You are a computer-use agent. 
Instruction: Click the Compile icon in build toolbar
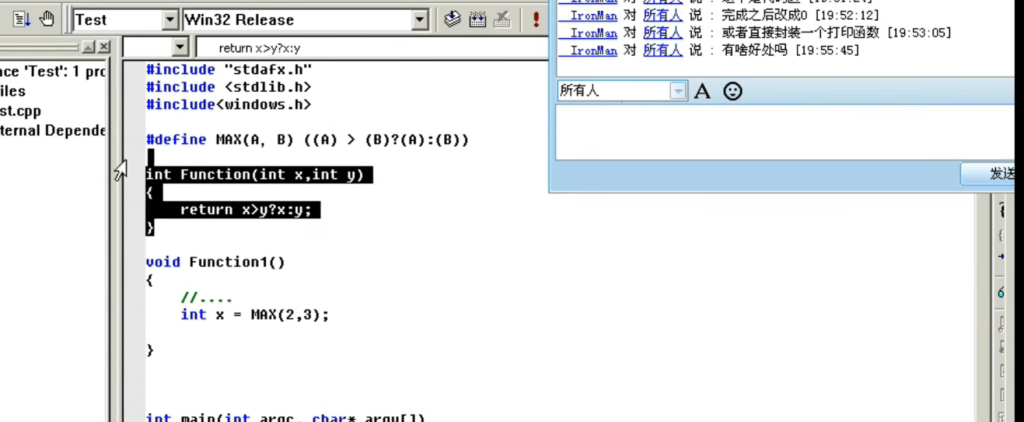coord(452,19)
